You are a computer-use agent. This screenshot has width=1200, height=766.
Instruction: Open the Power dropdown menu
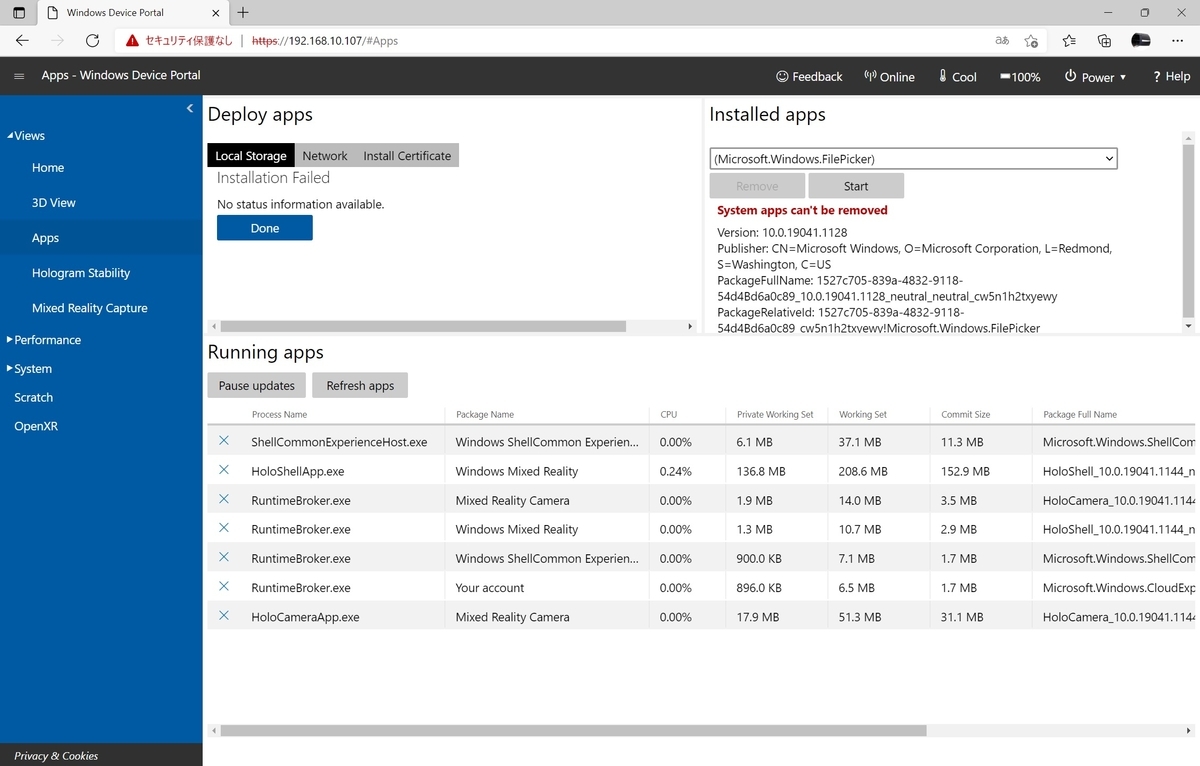coord(1095,76)
